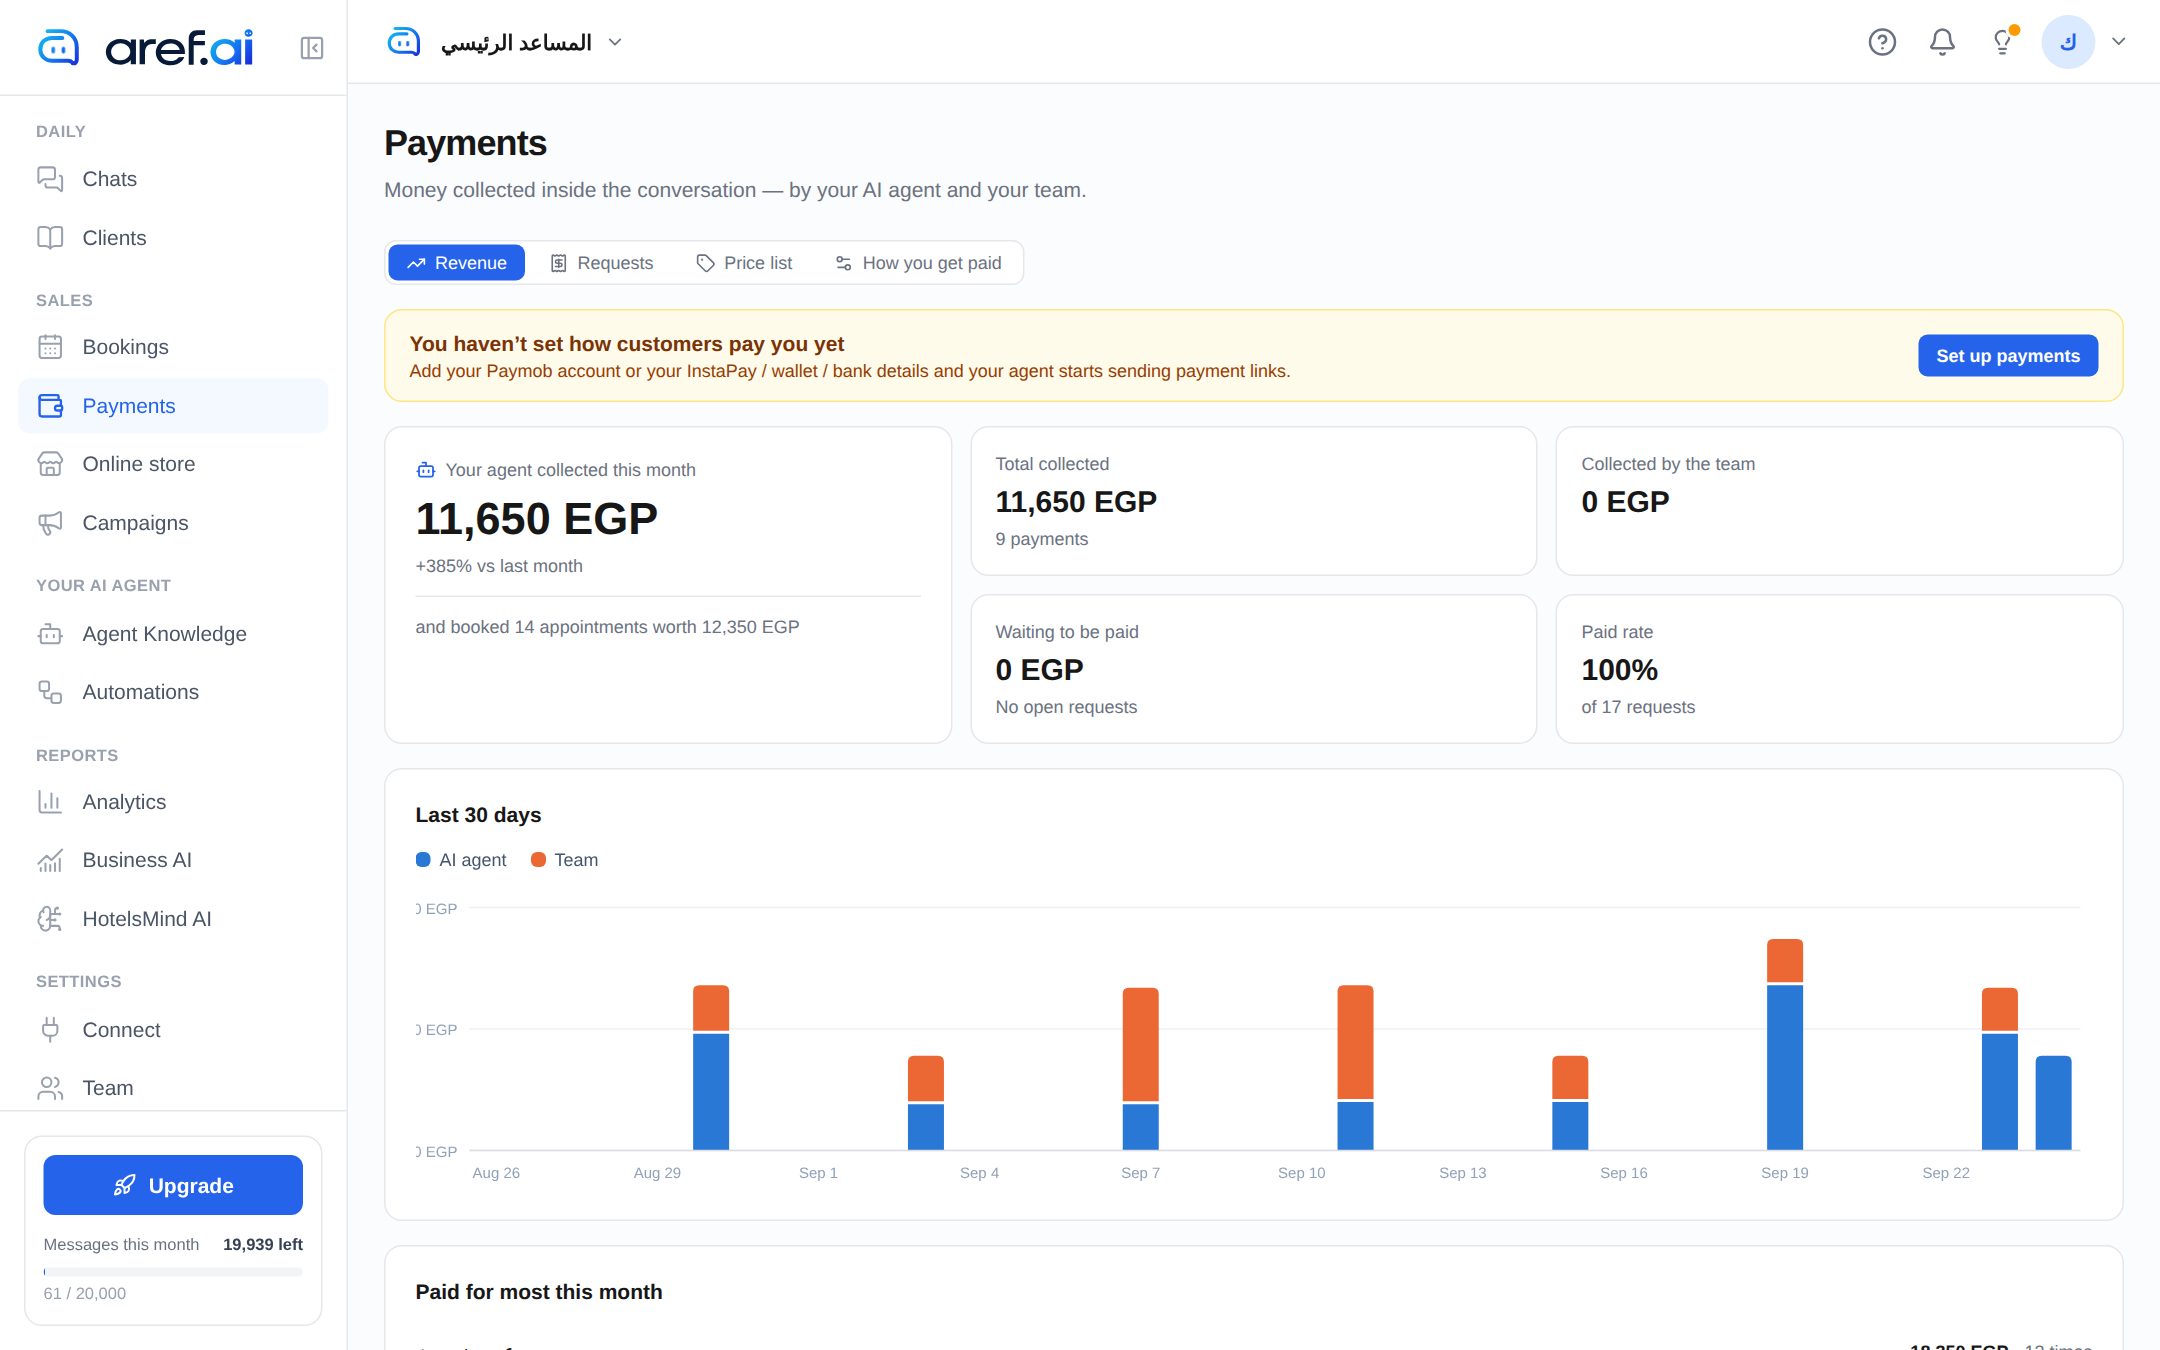Open the assistant selector dropdown chevron
Viewport: 2160px width, 1350px height.
[x=615, y=42]
